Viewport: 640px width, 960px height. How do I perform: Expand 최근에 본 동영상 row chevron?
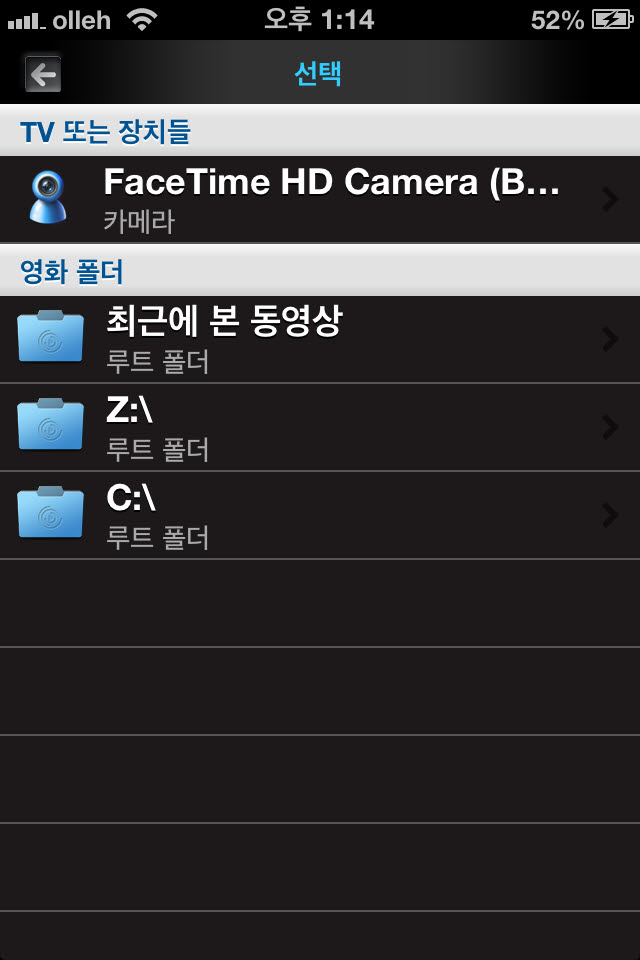(x=610, y=339)
